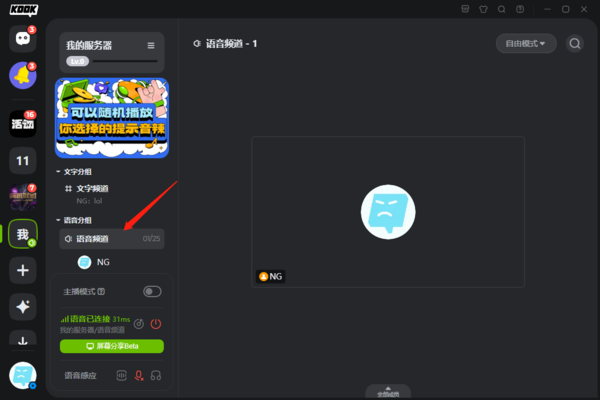Screen dimensions: 600x400
Task: Click 我的服务器/语音频道 path text
Action: 92,330
